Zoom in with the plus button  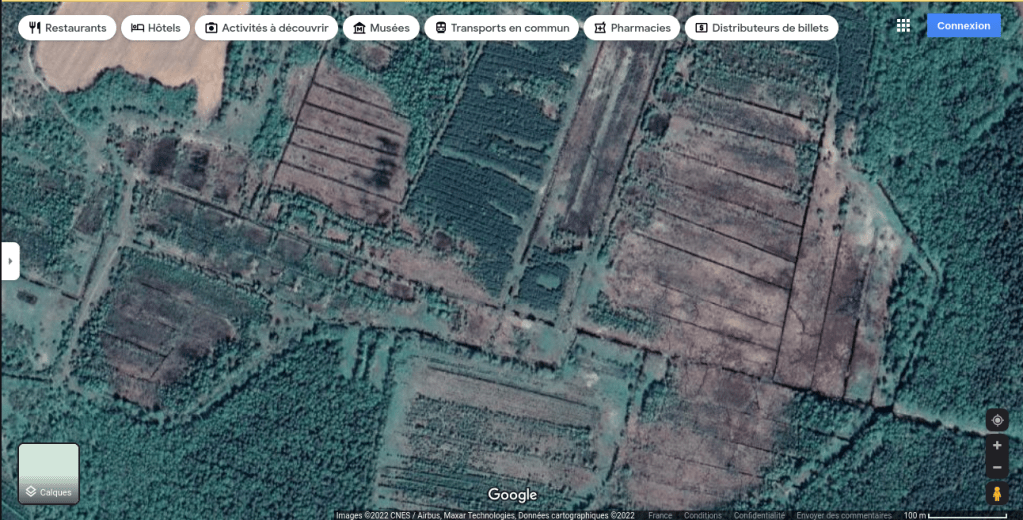coord(996,446)
